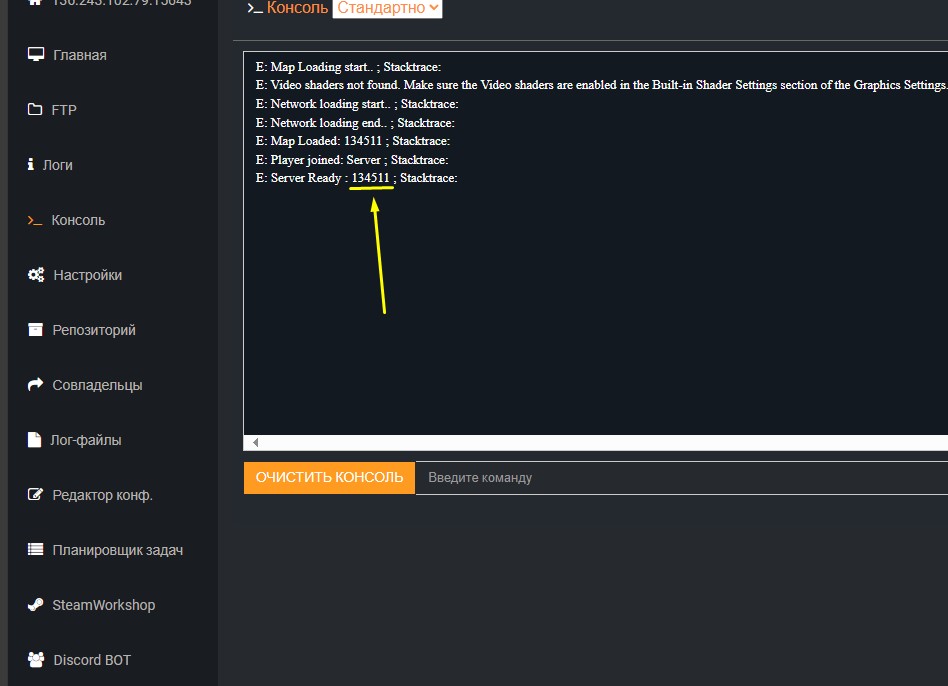Click the Steam icon beside SteamWorkshop
Image resolution: width=948 pixels, height=686 pixels.
(36, 604)
